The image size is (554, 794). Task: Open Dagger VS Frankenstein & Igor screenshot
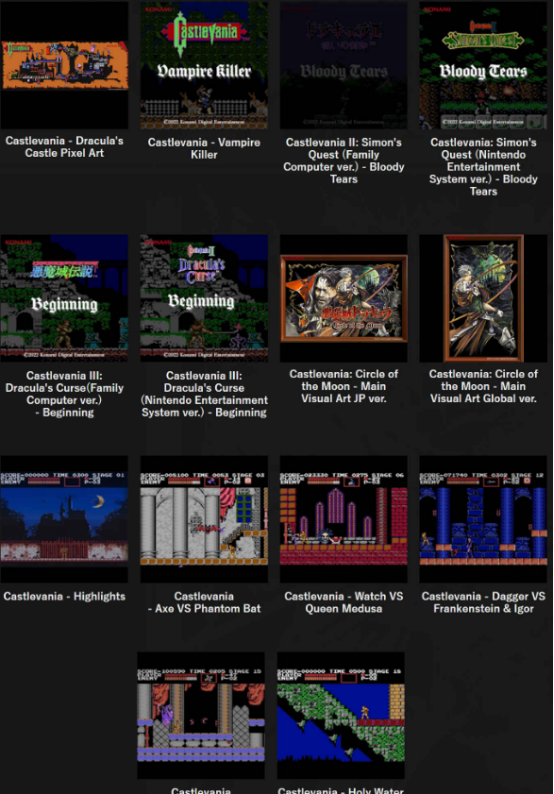click(x=483, y=519)
